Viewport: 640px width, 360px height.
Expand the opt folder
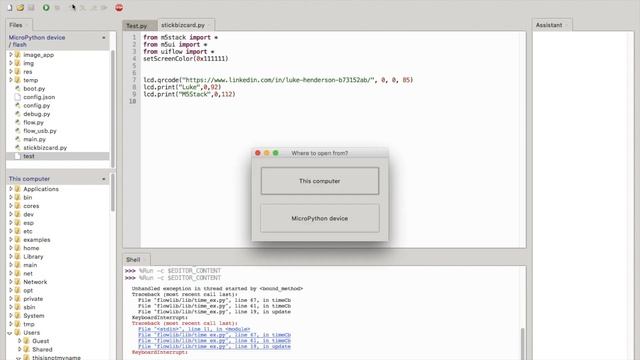coord(11,290)
